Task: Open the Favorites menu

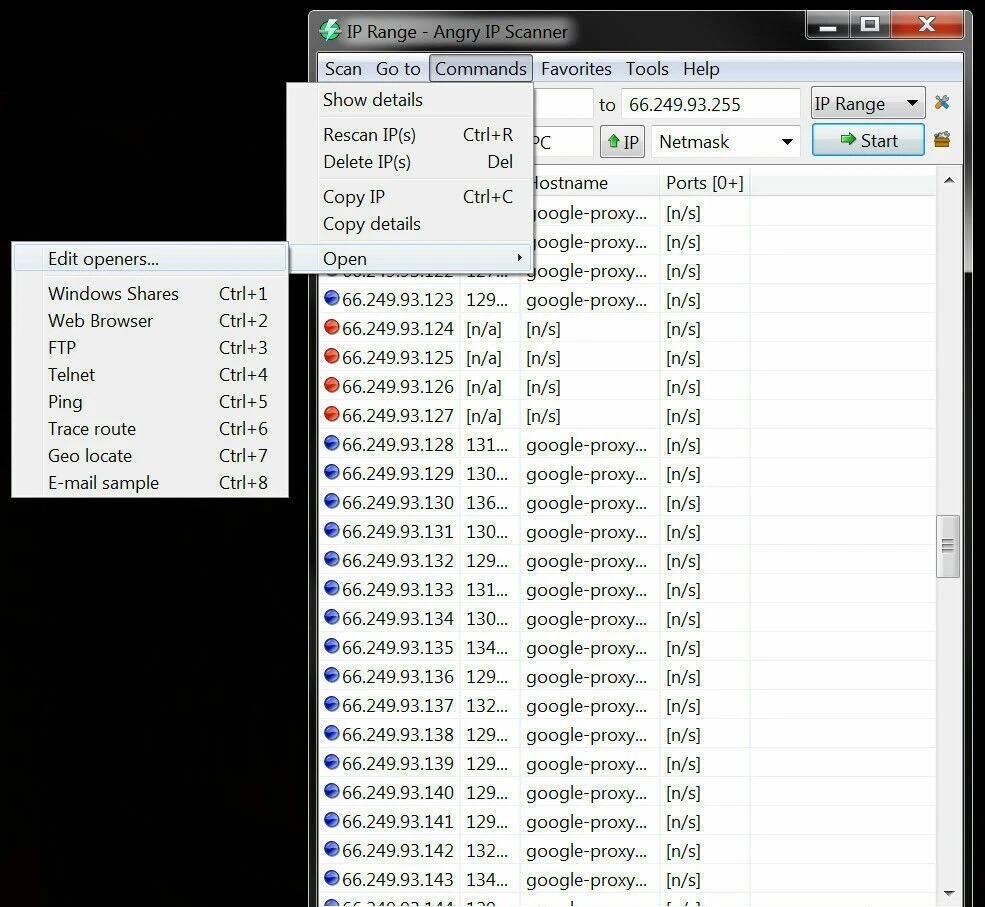Action: tap(576, 68)
